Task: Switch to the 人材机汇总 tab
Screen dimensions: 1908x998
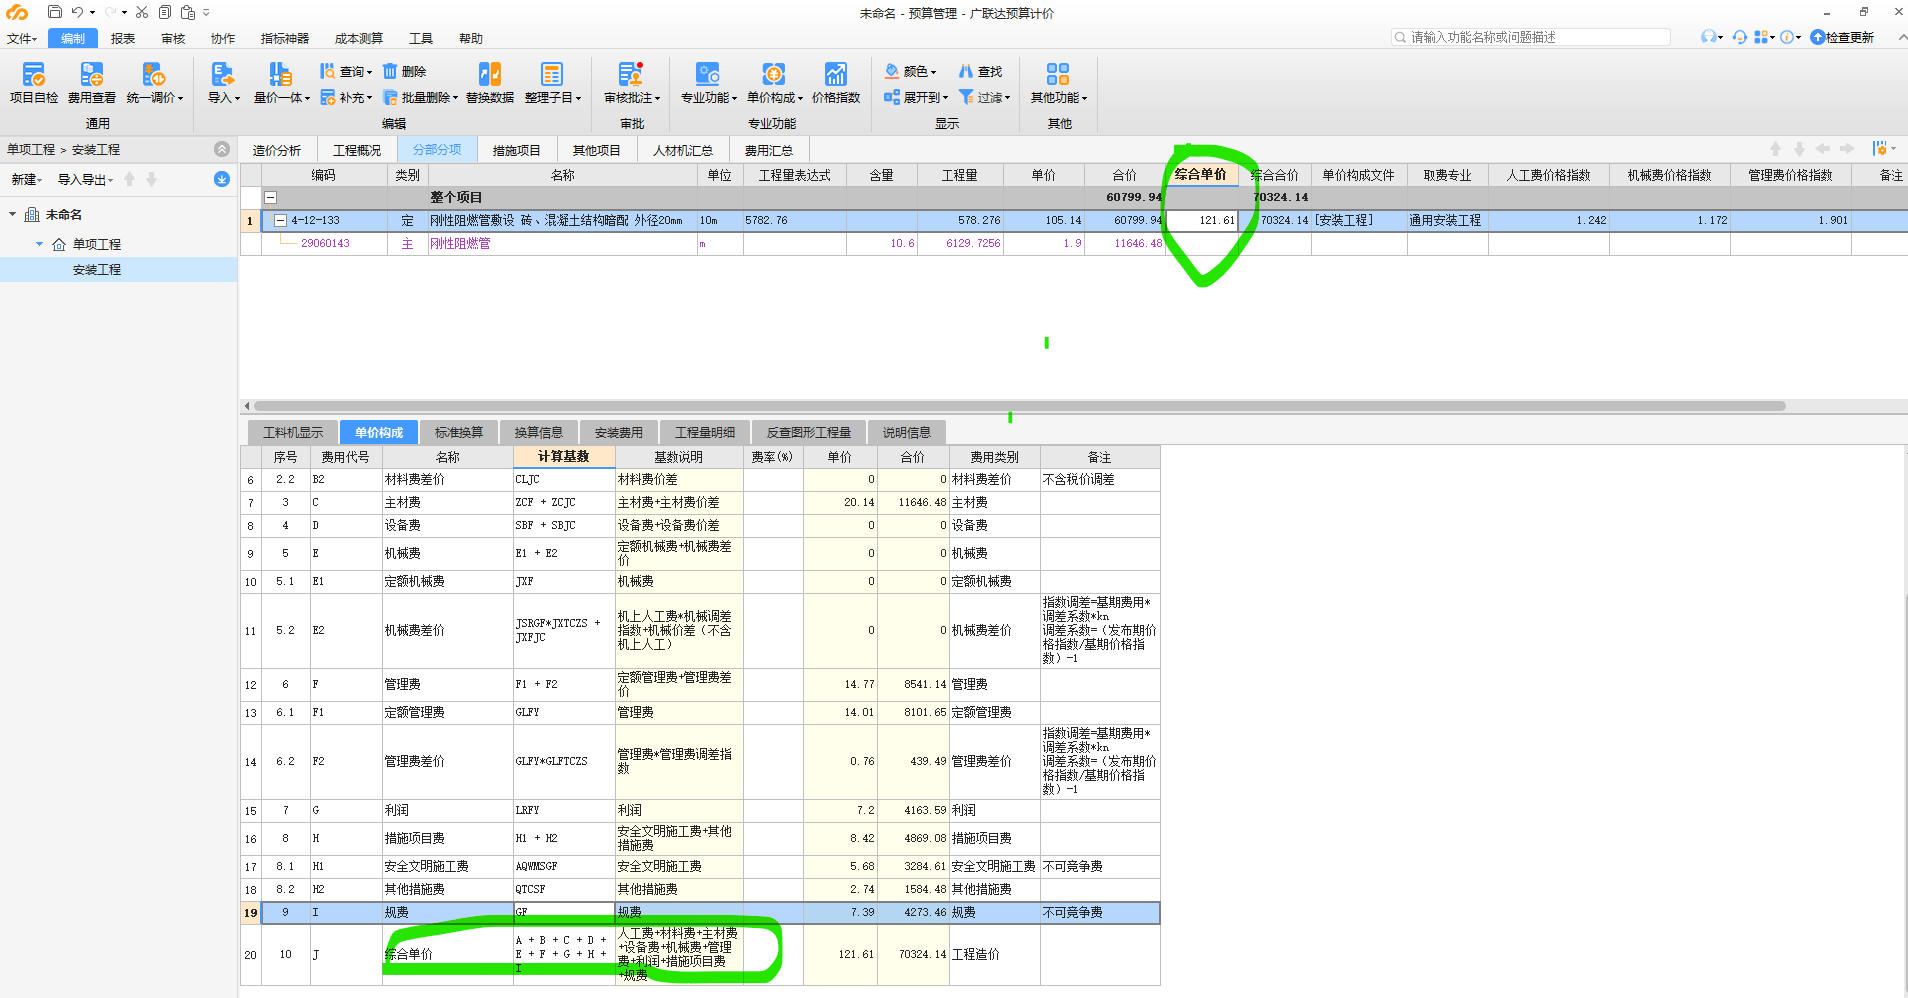Action: [x=683, y=150]
